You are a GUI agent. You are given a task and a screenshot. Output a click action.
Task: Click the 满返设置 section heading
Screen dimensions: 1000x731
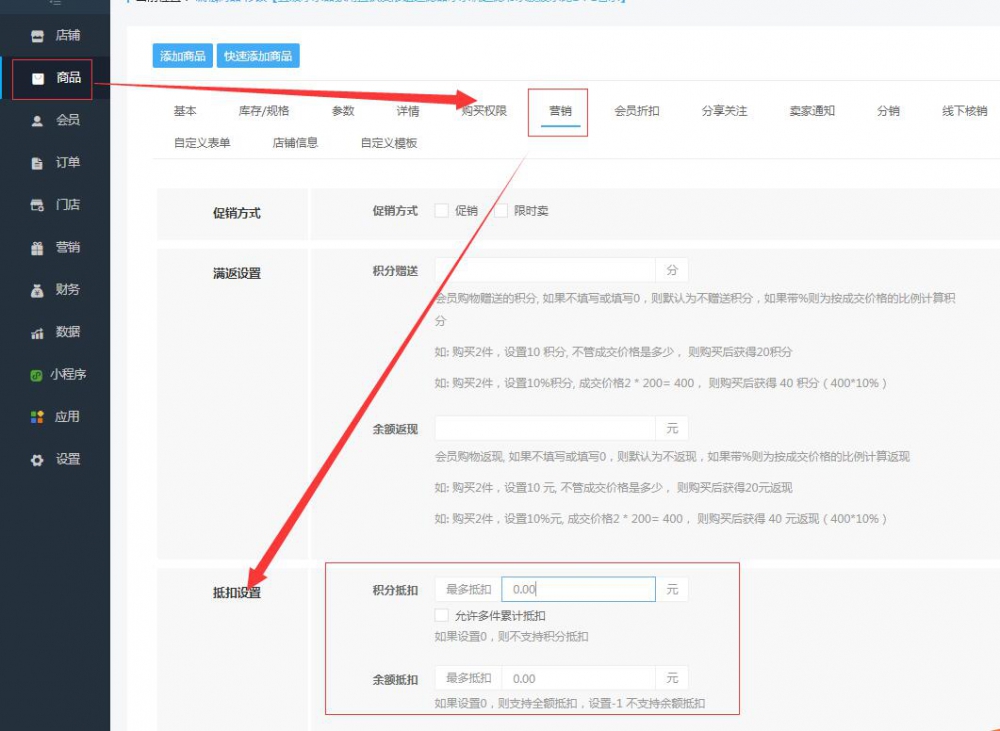[237, 274]
